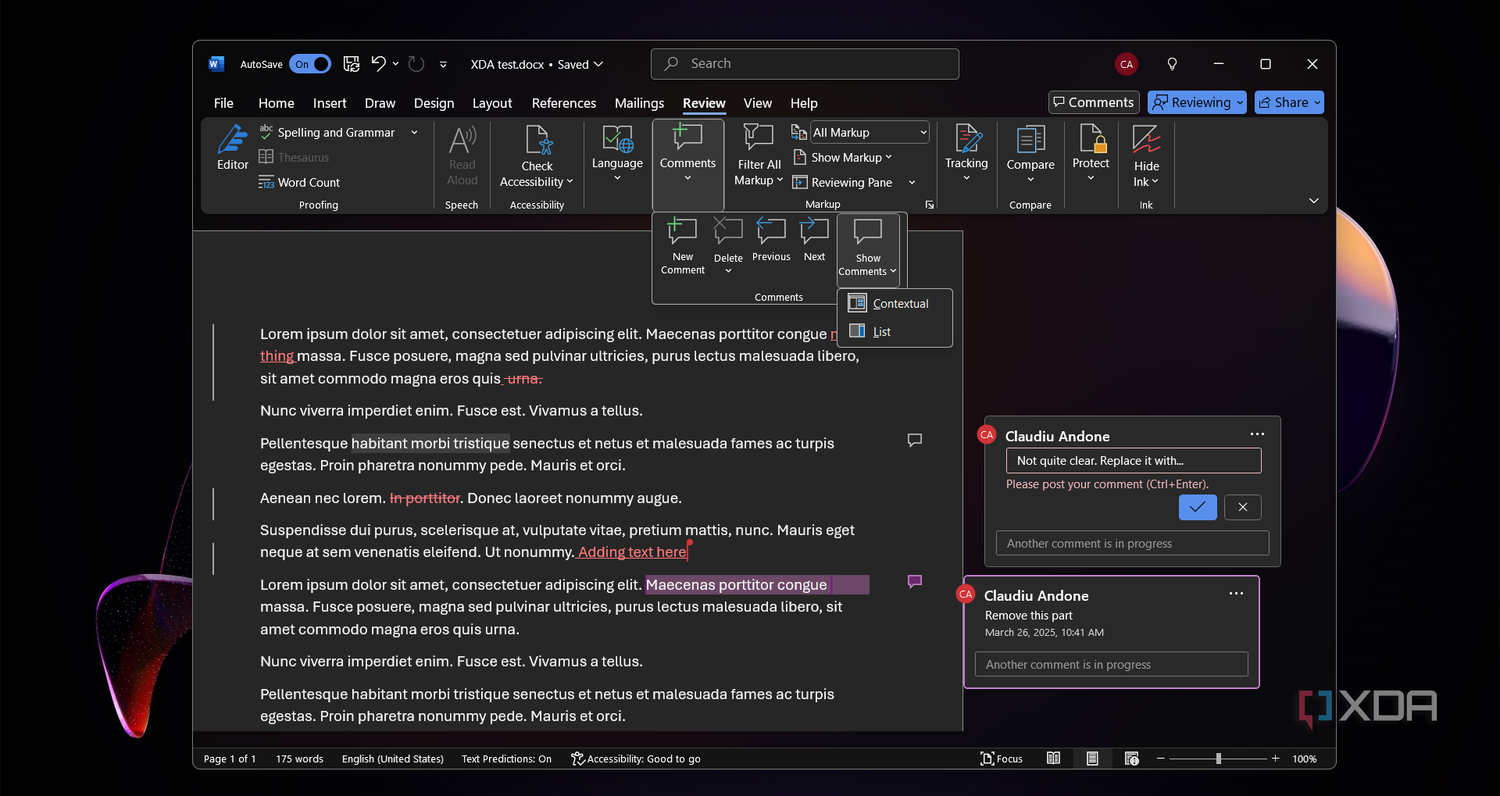Click the comment text field Not quite clear
The width and height of the screenshot is (1500, 796).
pyautogui.click(x=1133, y=461)
